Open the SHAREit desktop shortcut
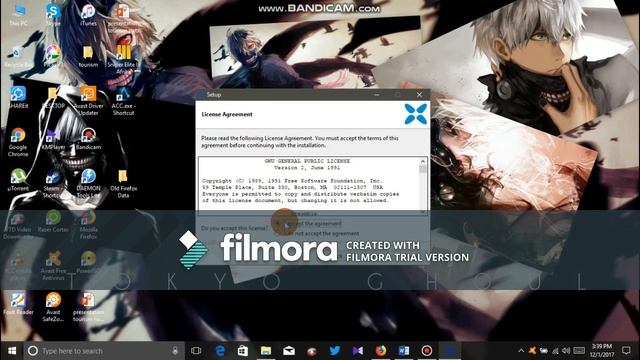This screenshot has height=360, width=640. click(x=18, y=98)
